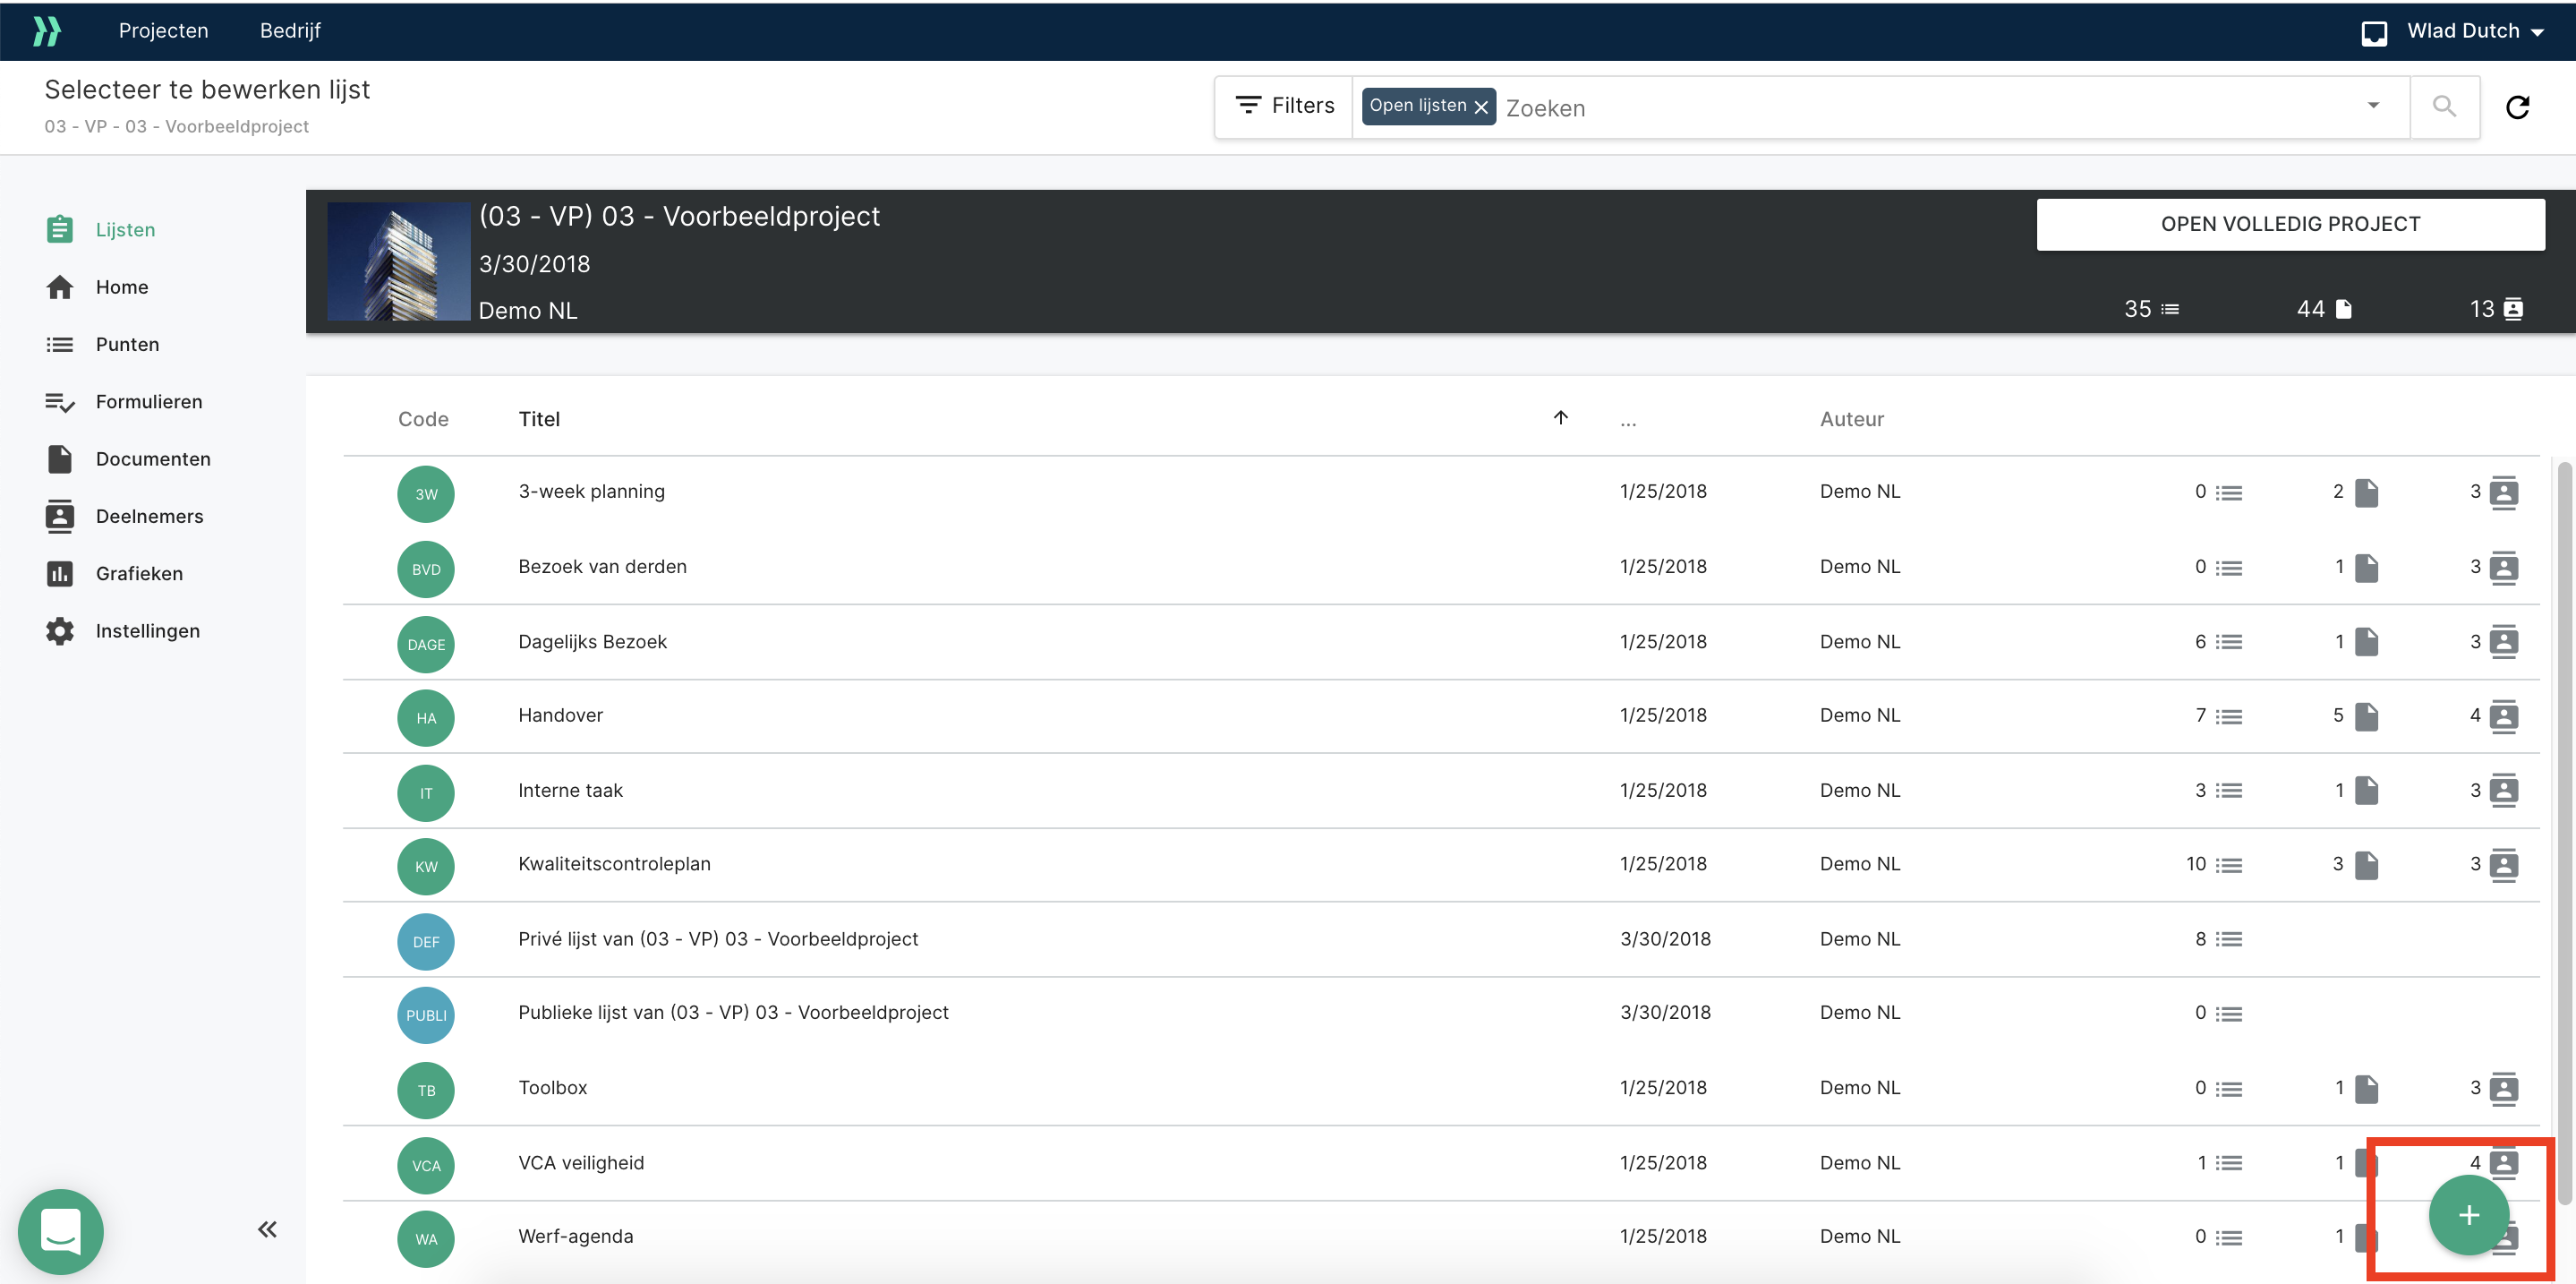
Task: Collapse the left sidebar with double chevron
Action: click(x=267, y=1229)
